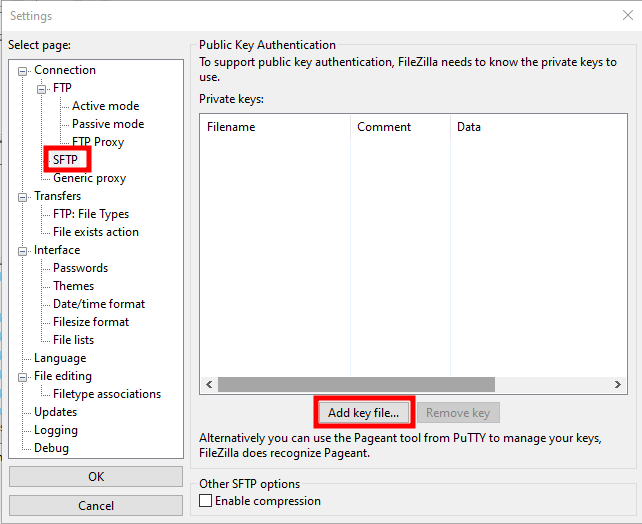Click the horizontal scrollbar thumb

[x=356, y=384]
